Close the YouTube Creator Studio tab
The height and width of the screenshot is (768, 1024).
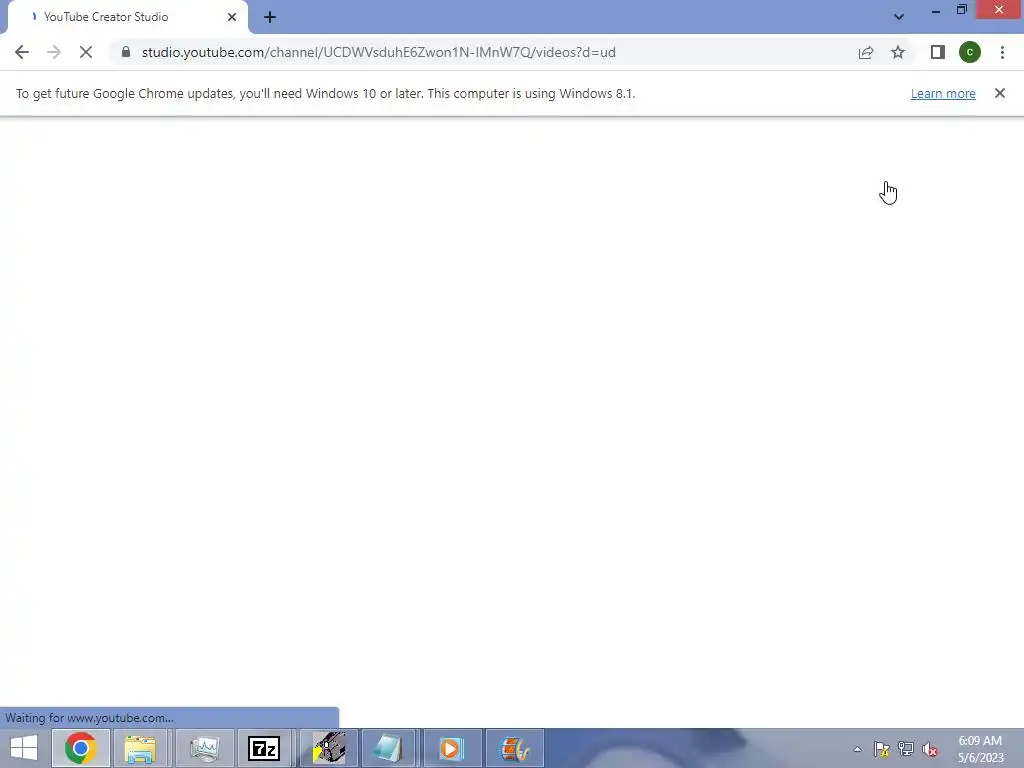tap(232, 17)
